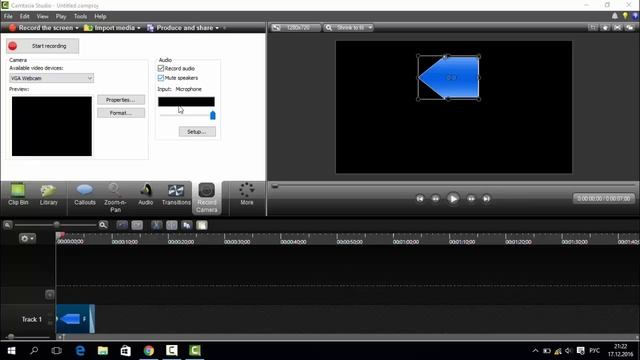Open the Audio tab
Screen dimensions: 640x360
[145, 195]
